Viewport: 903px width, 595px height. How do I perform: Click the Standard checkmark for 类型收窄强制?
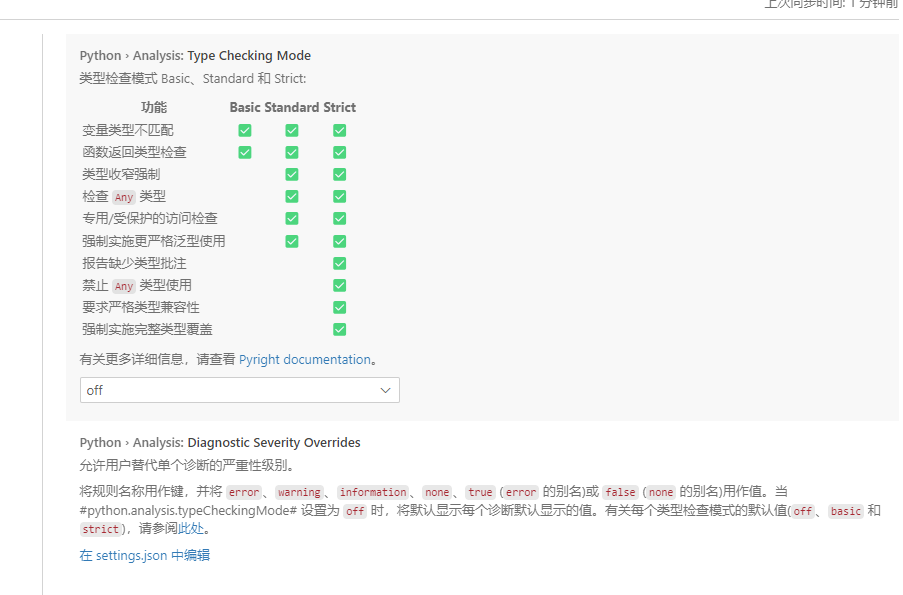[291, 174]
